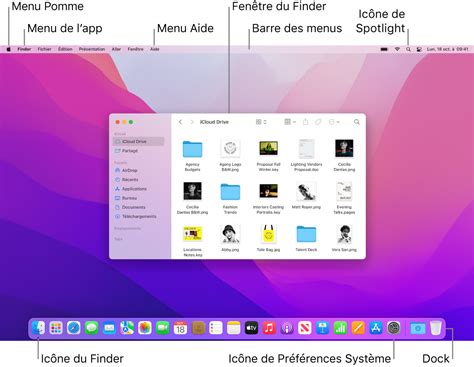Click the Tags button in Finder toolbar
Screen dimensions: 474x367
318,122
